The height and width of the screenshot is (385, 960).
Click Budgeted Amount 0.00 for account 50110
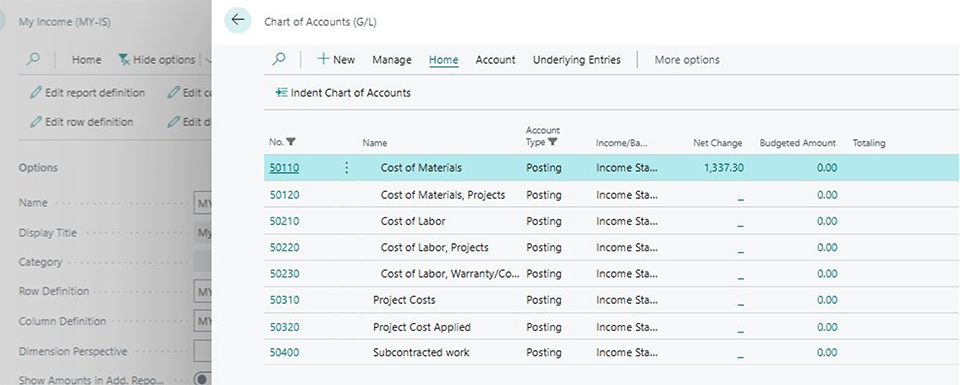point(827,168)
